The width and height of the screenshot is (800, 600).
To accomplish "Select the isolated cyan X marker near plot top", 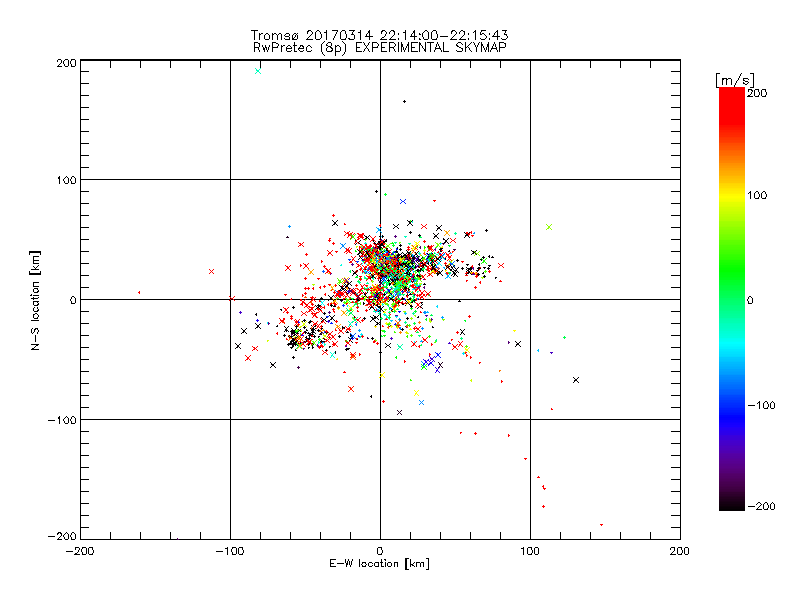I will [258, 71].
